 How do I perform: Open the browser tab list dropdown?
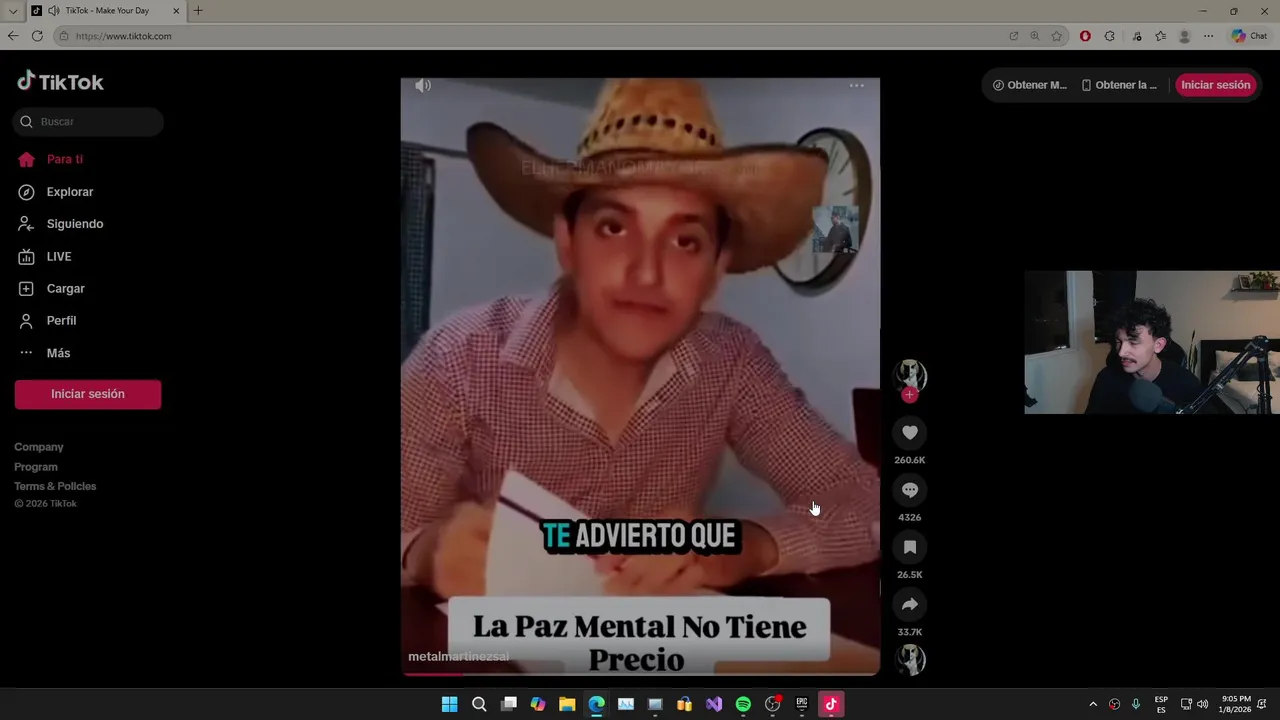(13, 11)
